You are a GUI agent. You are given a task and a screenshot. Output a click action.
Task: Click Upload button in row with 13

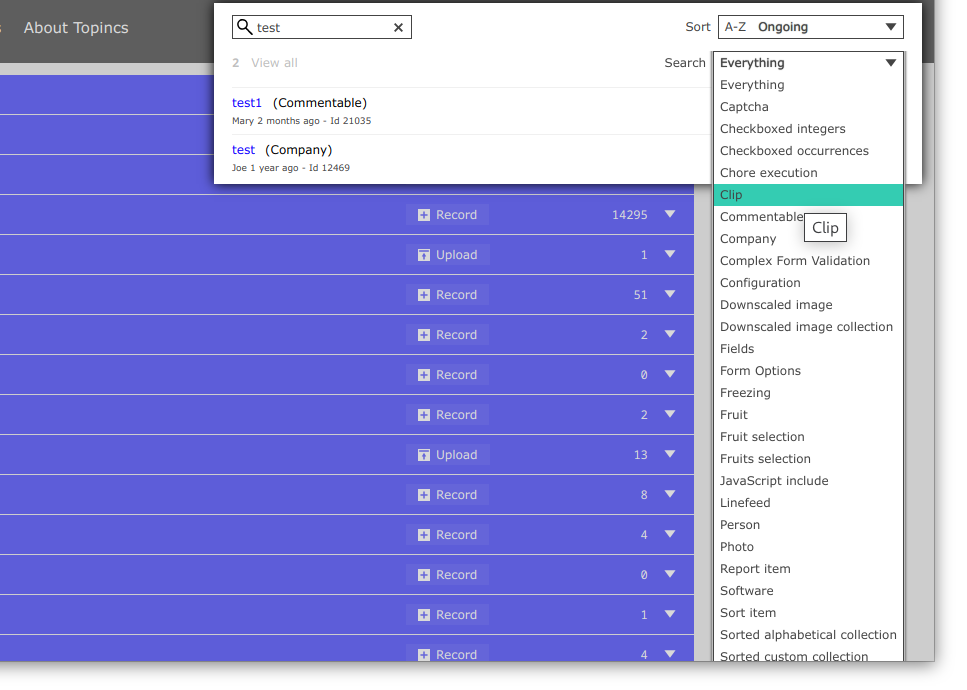click(x=447, y=455)
